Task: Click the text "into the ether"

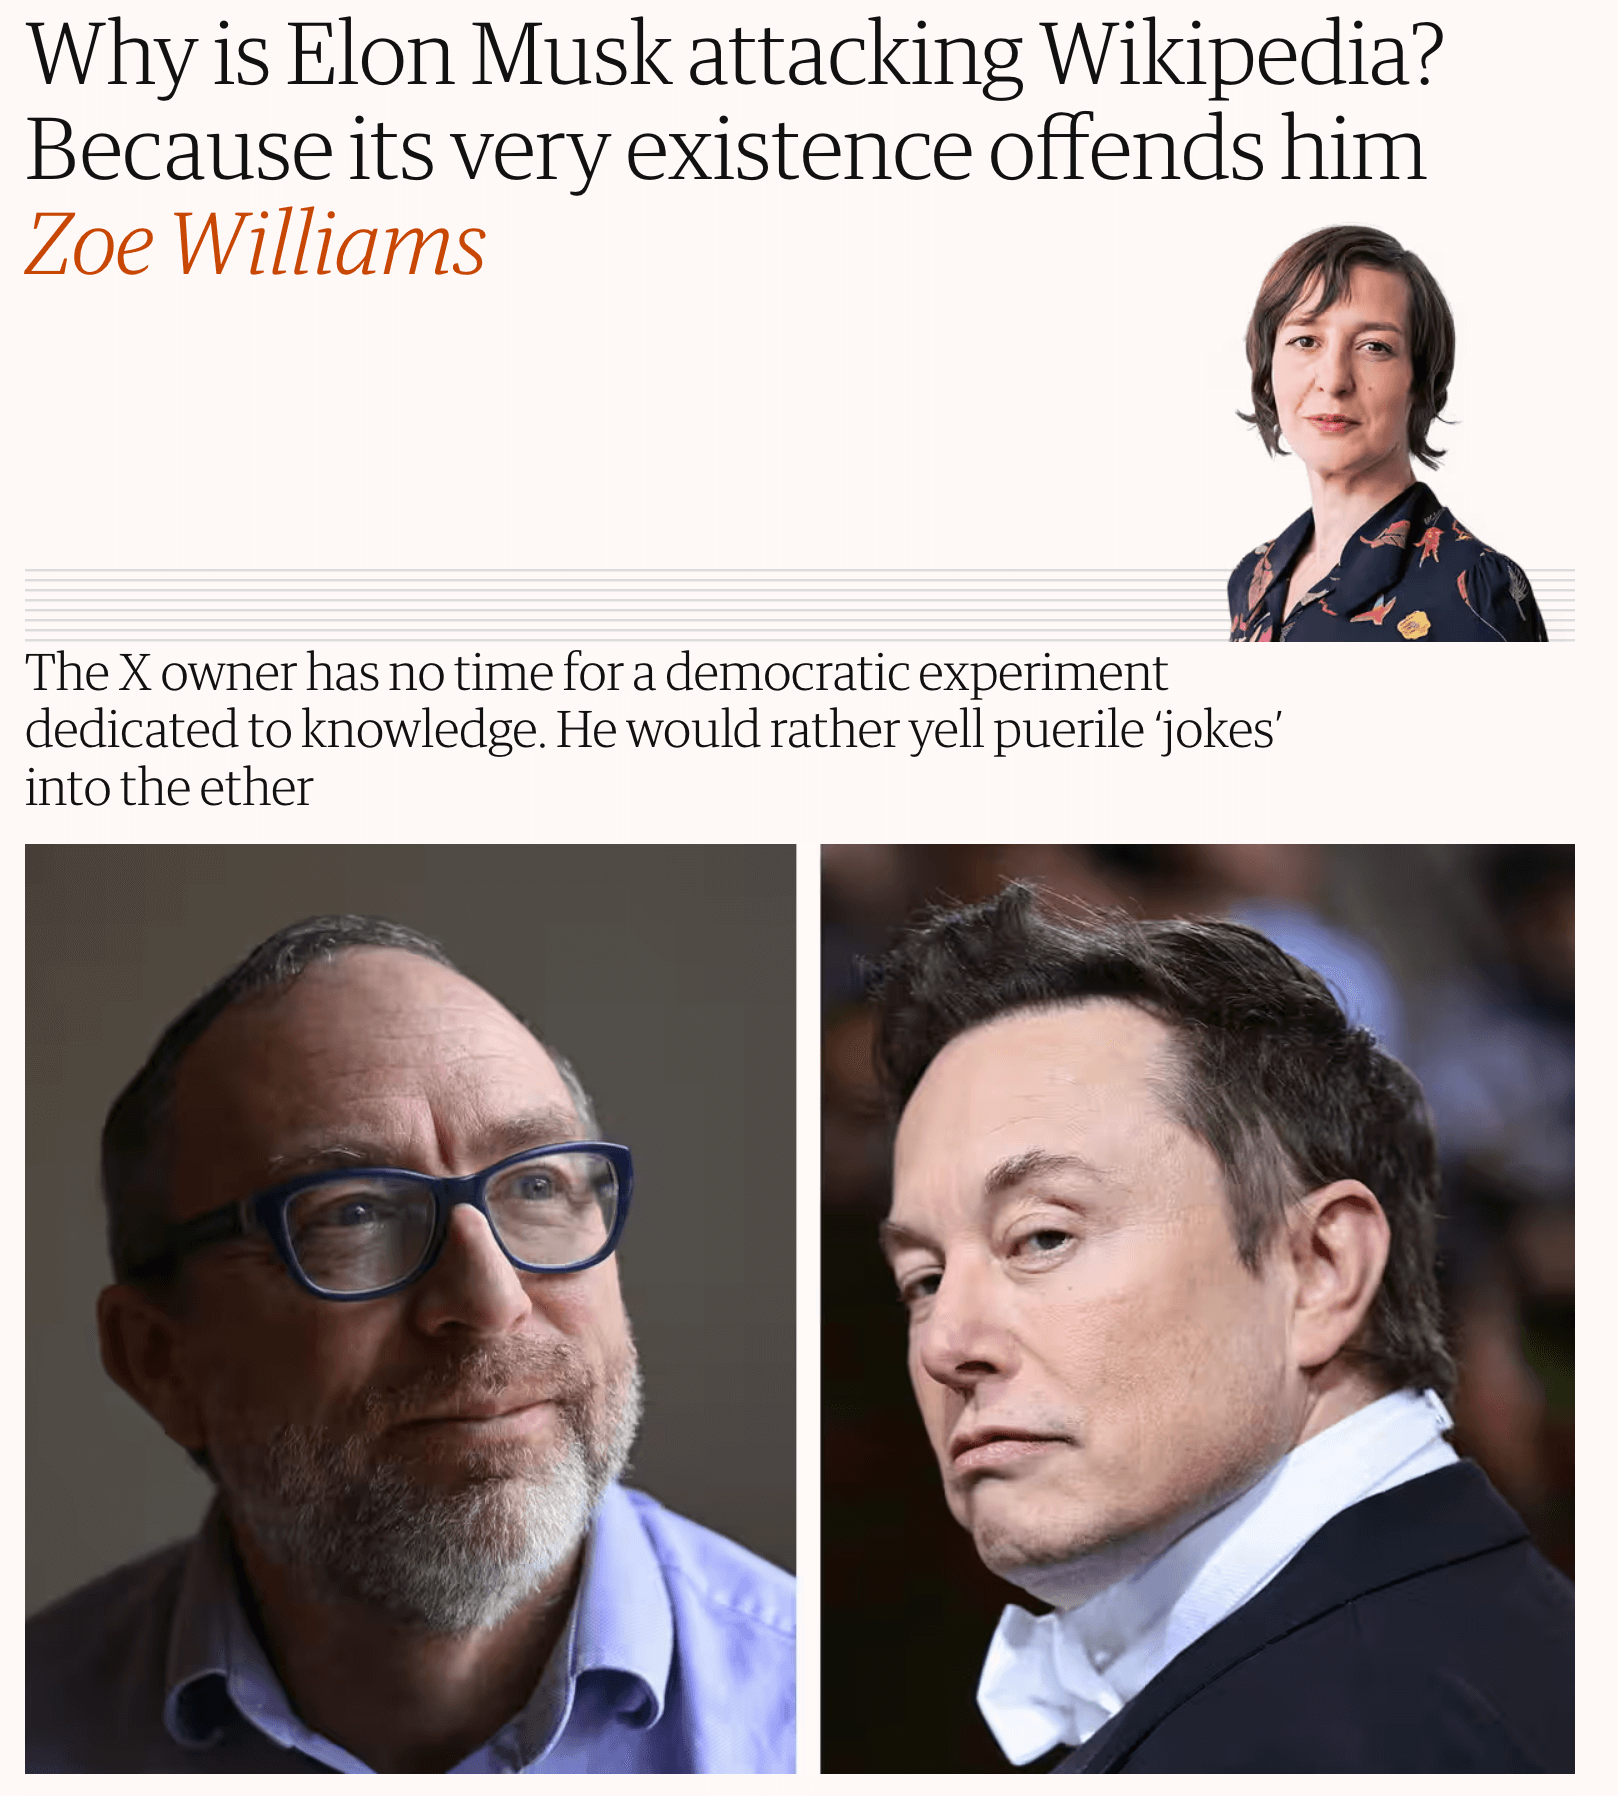Action: click(169, 788)
